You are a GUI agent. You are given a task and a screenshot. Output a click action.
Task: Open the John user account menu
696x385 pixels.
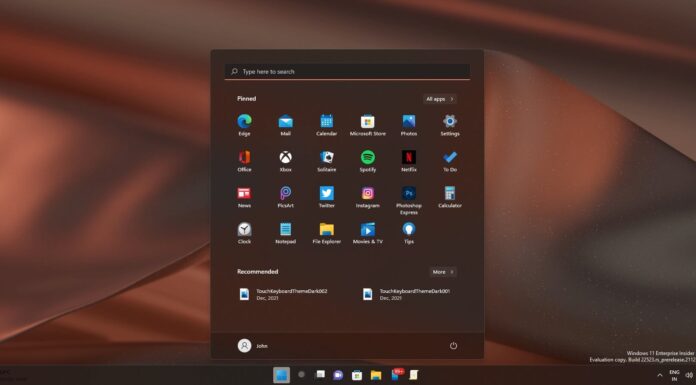[x=253, y=345]
